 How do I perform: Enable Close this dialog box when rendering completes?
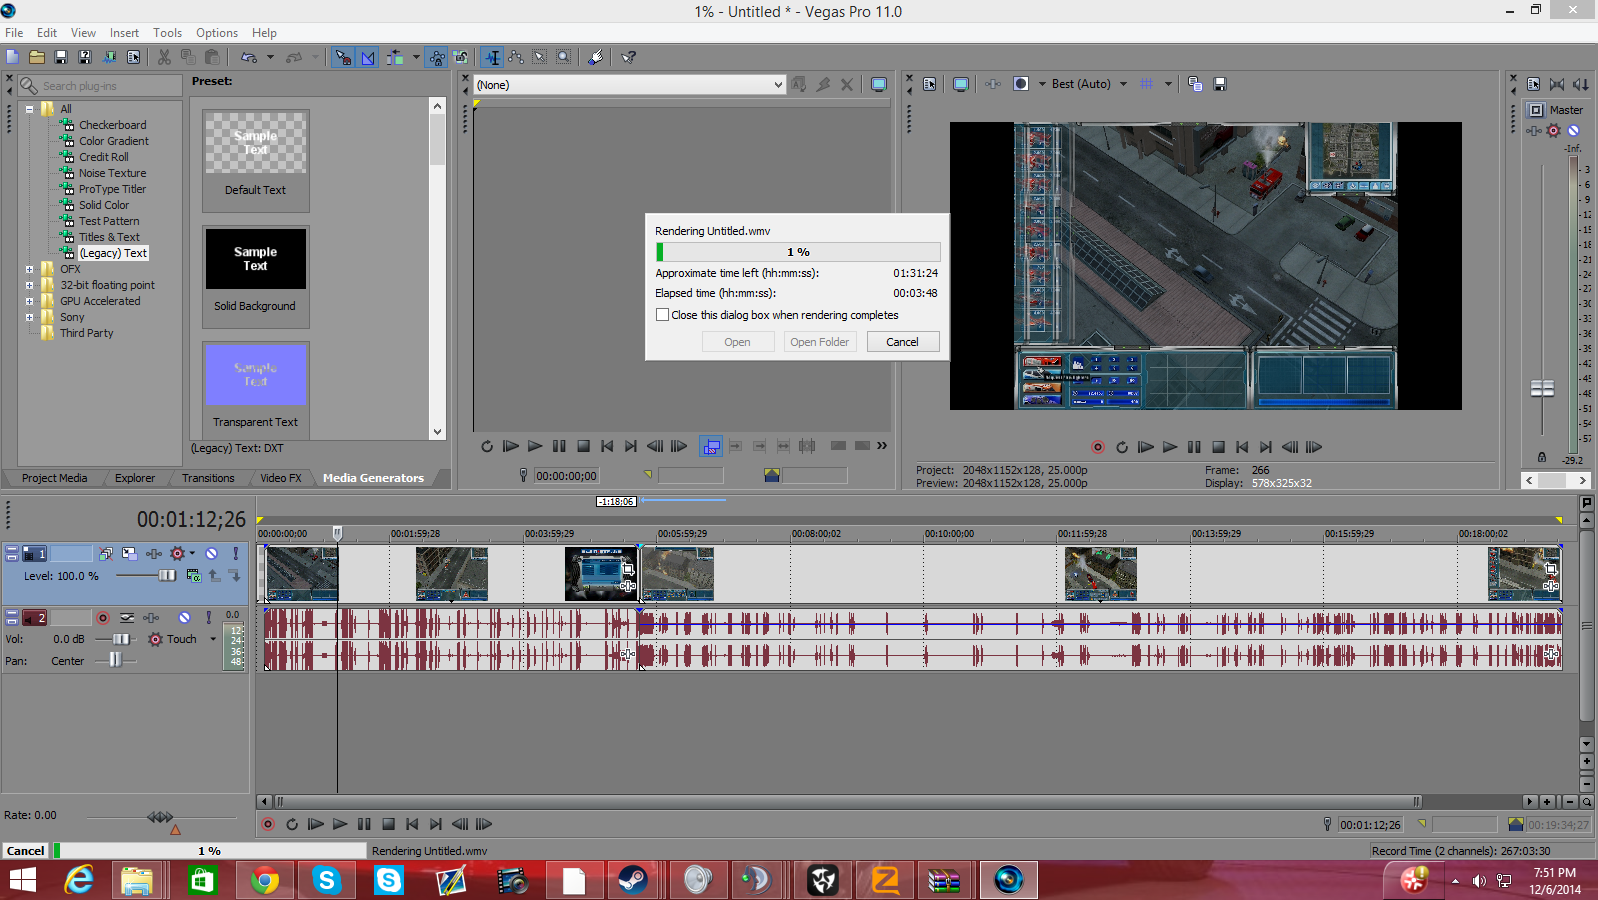pos(662,315)
